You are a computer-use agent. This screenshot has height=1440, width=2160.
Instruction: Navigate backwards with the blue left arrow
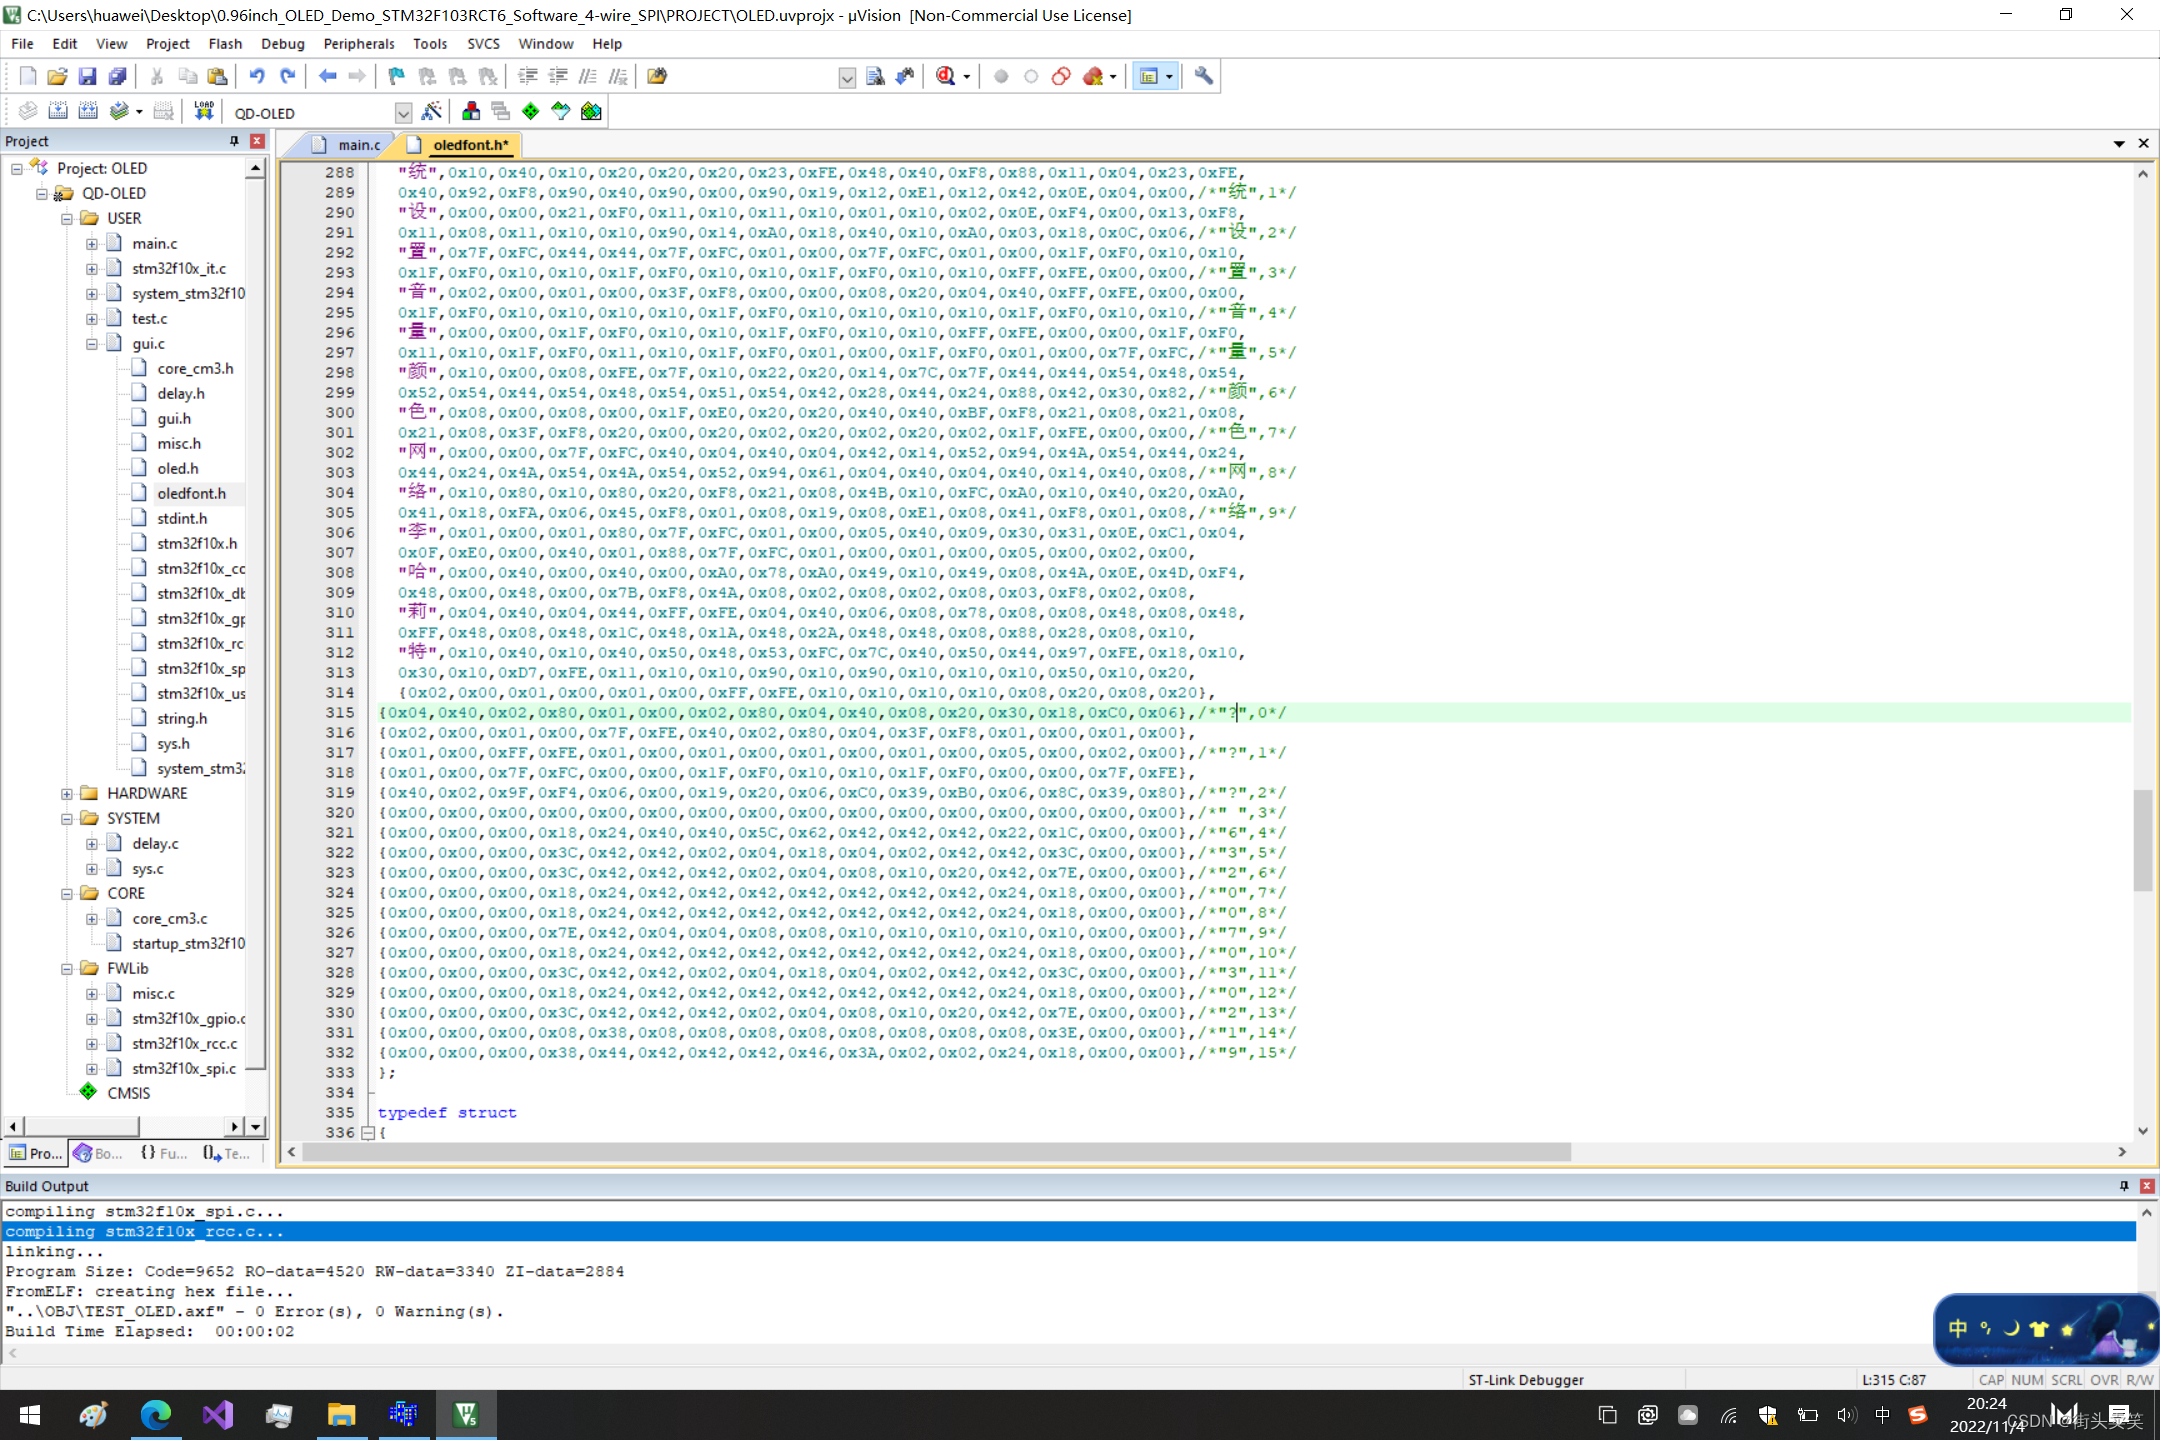click(327, 76)
